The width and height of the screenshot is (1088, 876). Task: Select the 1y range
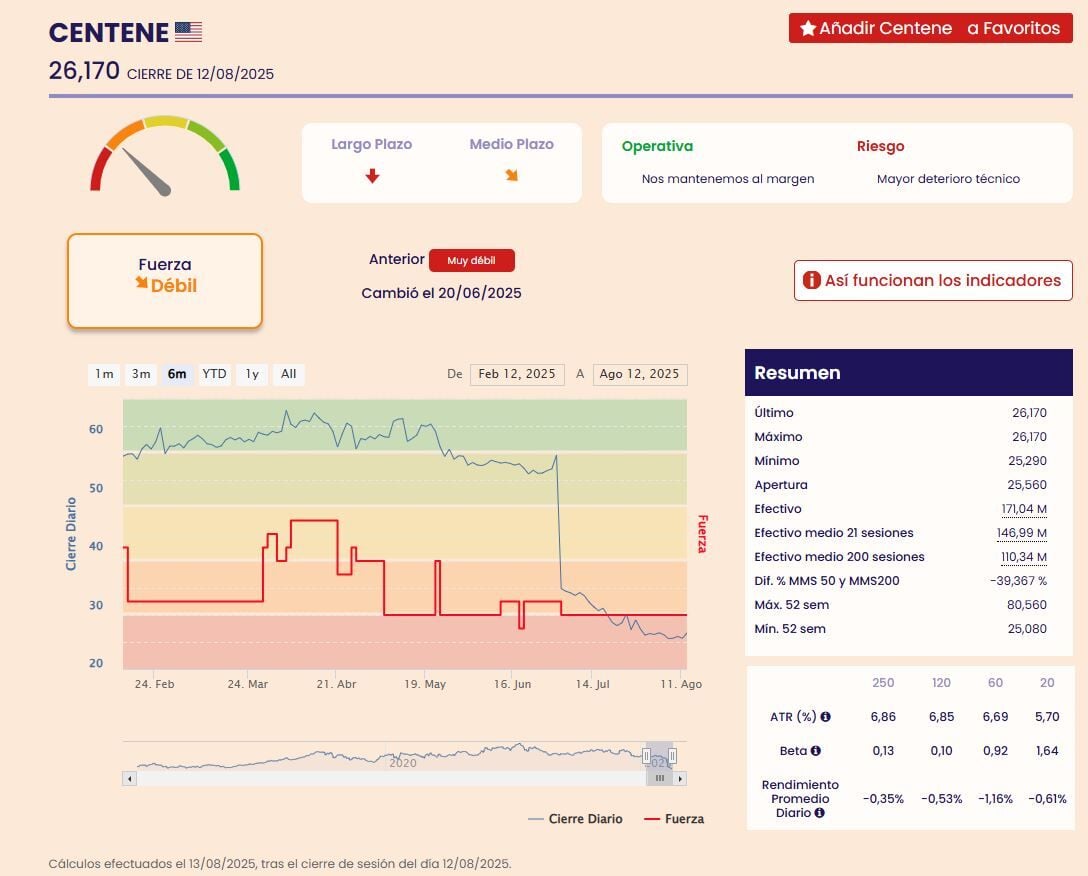tap(252, 374)
